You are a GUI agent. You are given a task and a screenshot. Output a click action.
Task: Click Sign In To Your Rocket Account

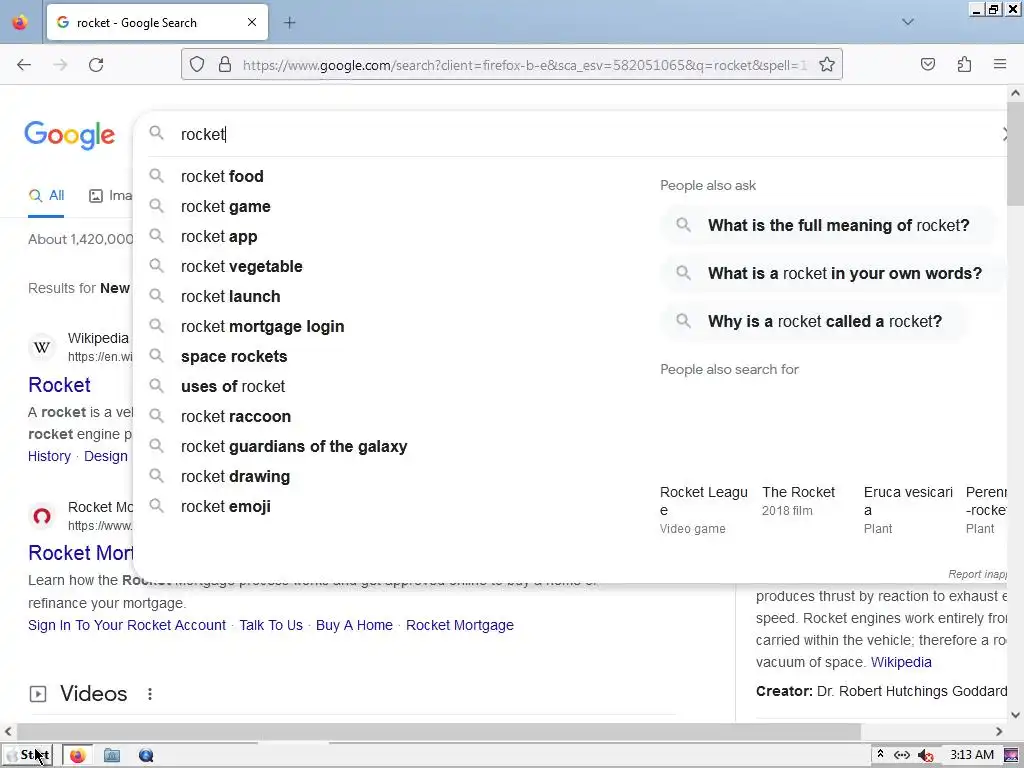tap(127, 626)
